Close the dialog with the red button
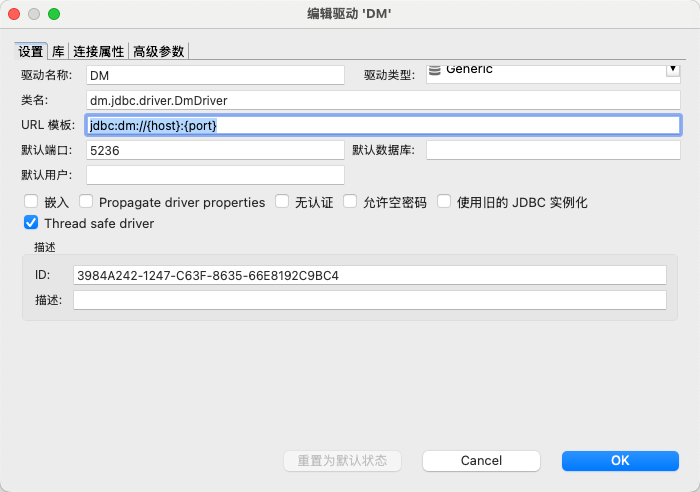The height and width of the screenshot is (492, 700). pyautogui.click(x=14, y=14)
